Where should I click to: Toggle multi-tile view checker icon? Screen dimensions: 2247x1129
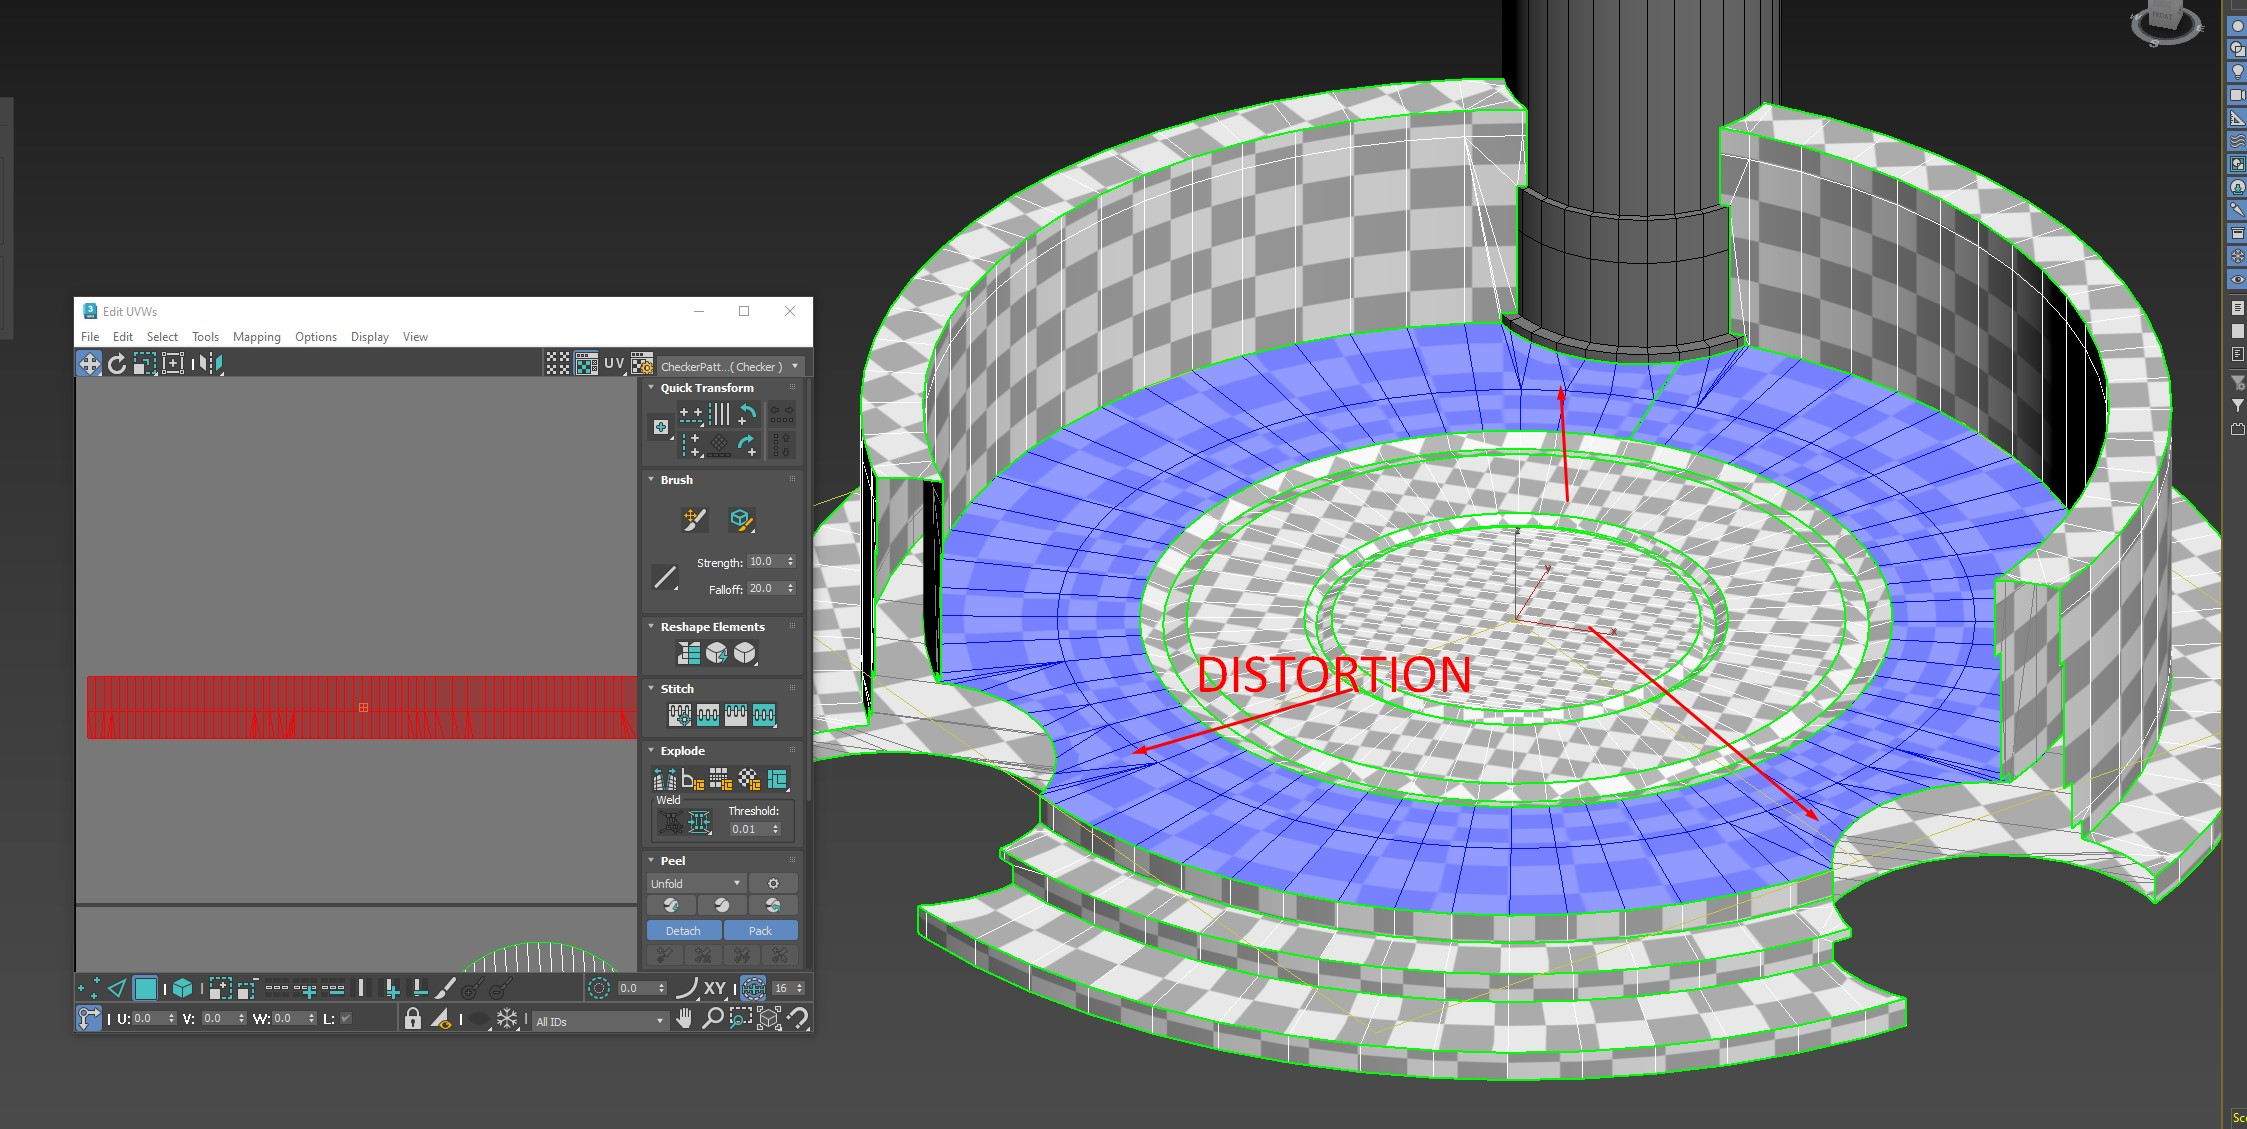click(x=557, y=364)
